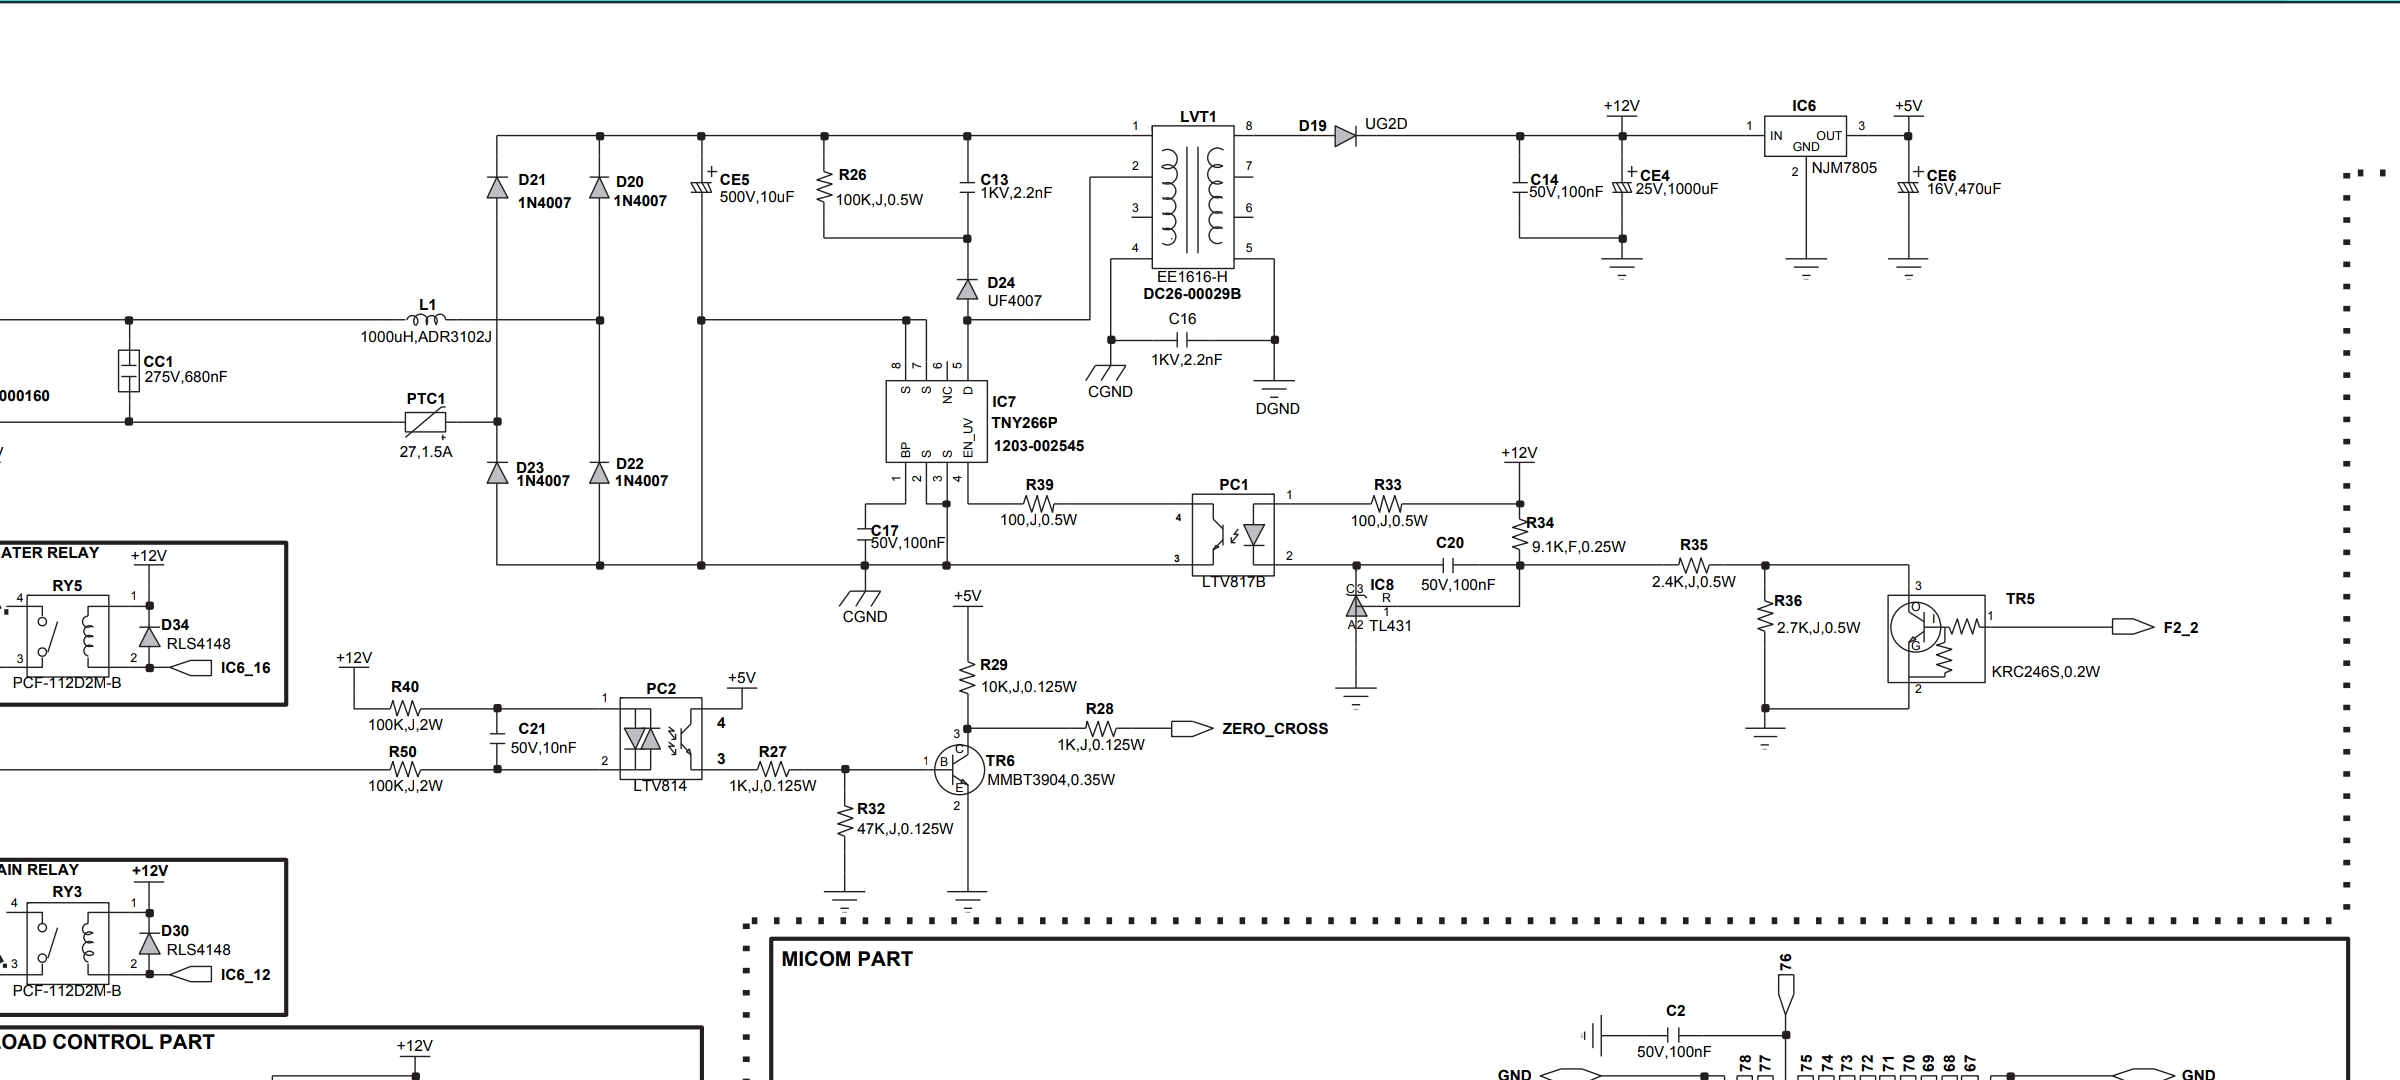The height and width of the screenshot is (1080, 2400).
Task: Click the D24 UF4007 diode symbol
Action: (967, 289)
